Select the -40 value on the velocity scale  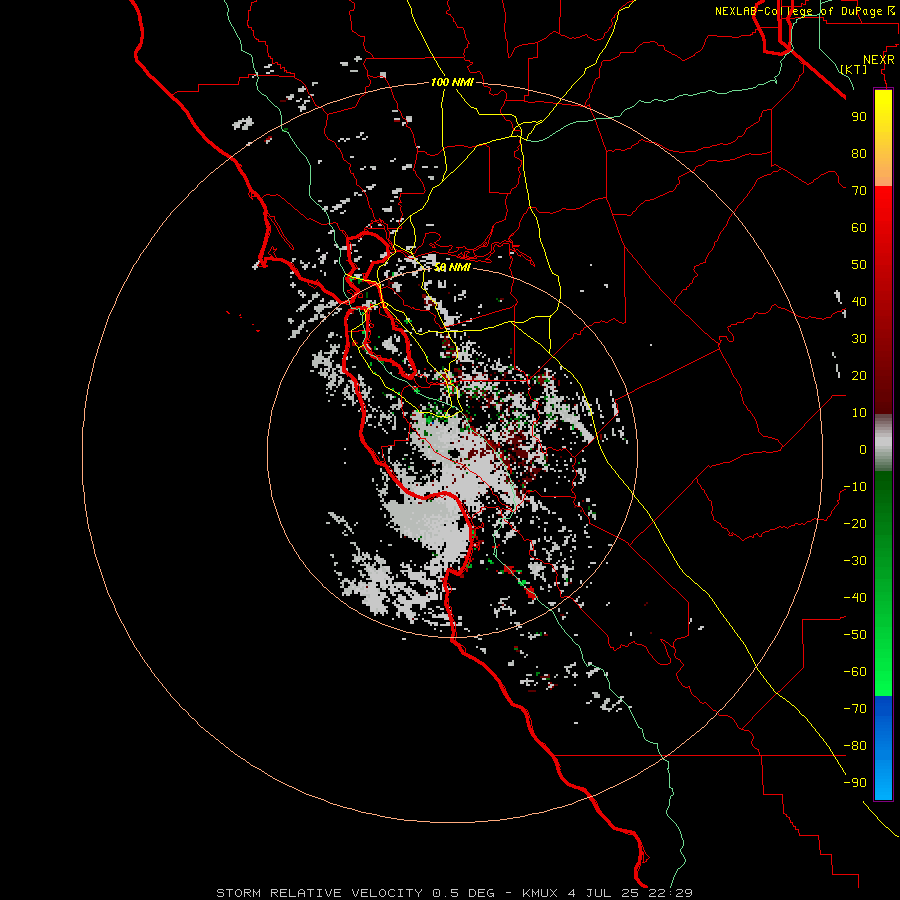point(855,598)
